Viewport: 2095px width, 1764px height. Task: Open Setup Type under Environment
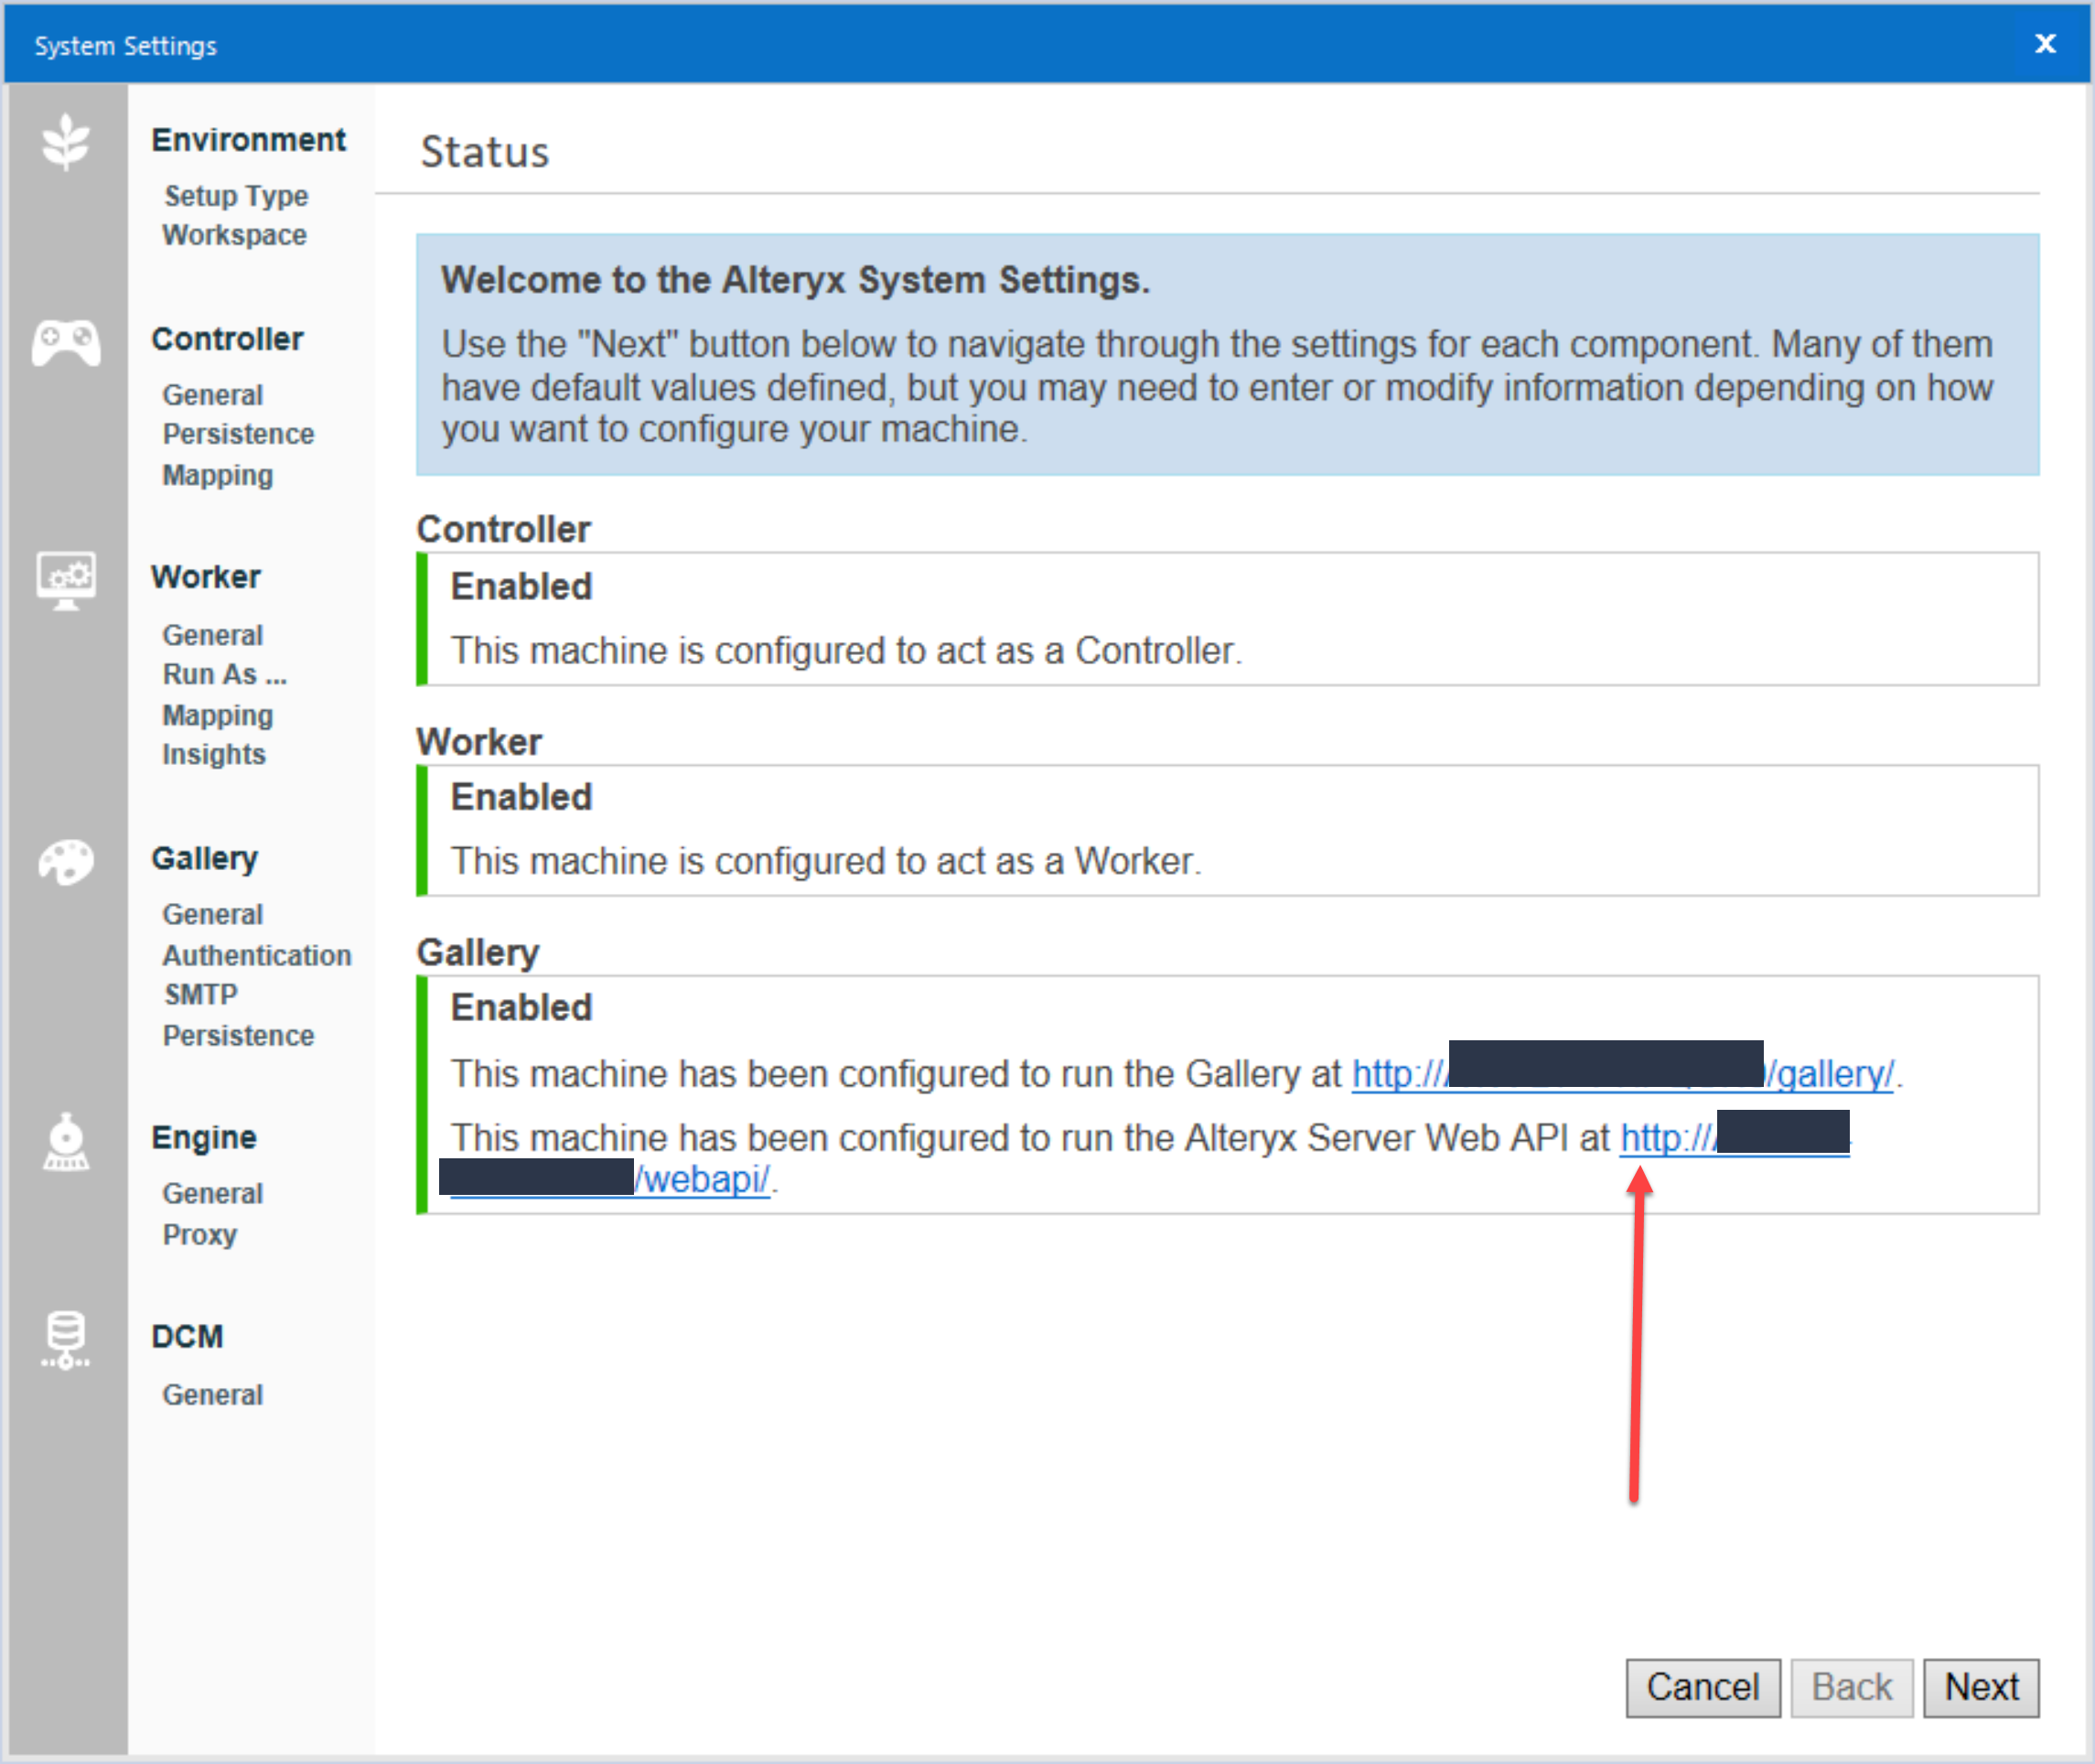(236, 196)
